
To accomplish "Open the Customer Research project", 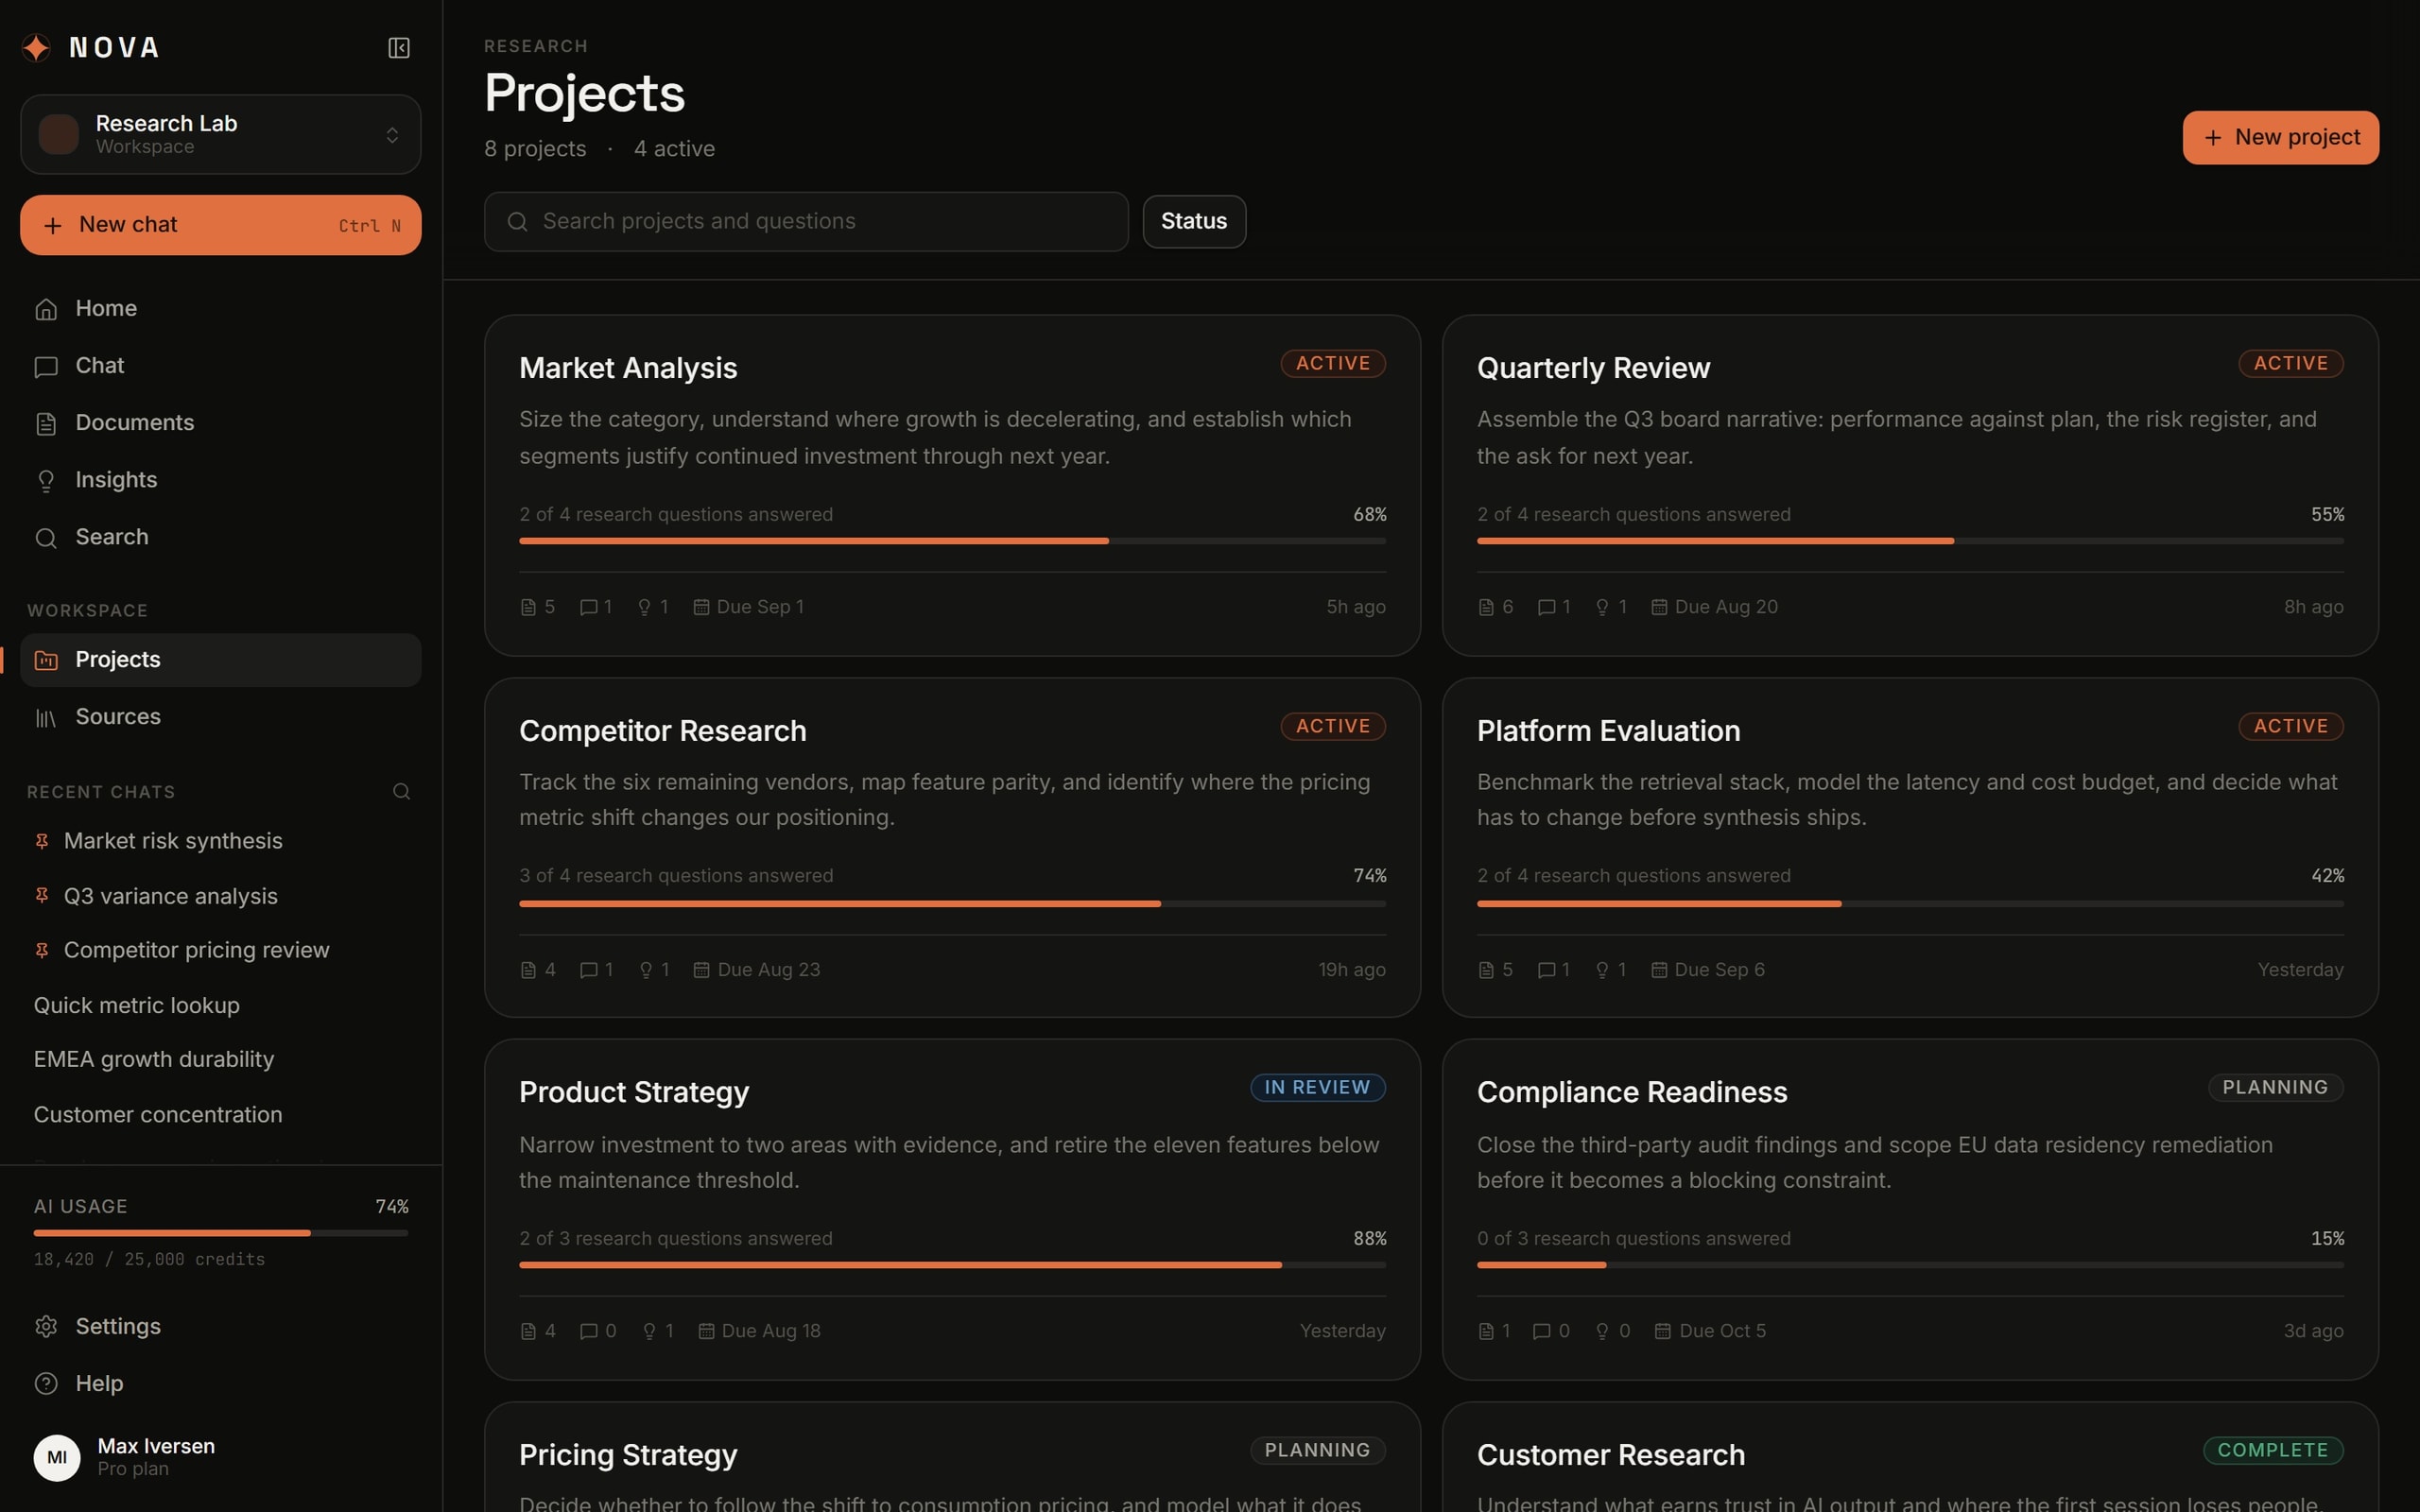I will (x=1910, y=1458).
